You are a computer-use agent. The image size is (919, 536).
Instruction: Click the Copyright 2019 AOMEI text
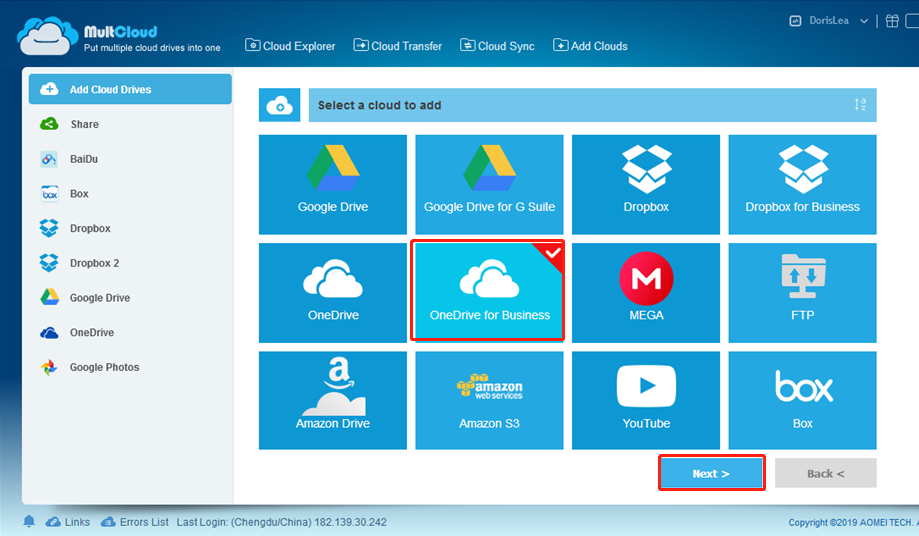pyautogui.click(x=853, y=523)
